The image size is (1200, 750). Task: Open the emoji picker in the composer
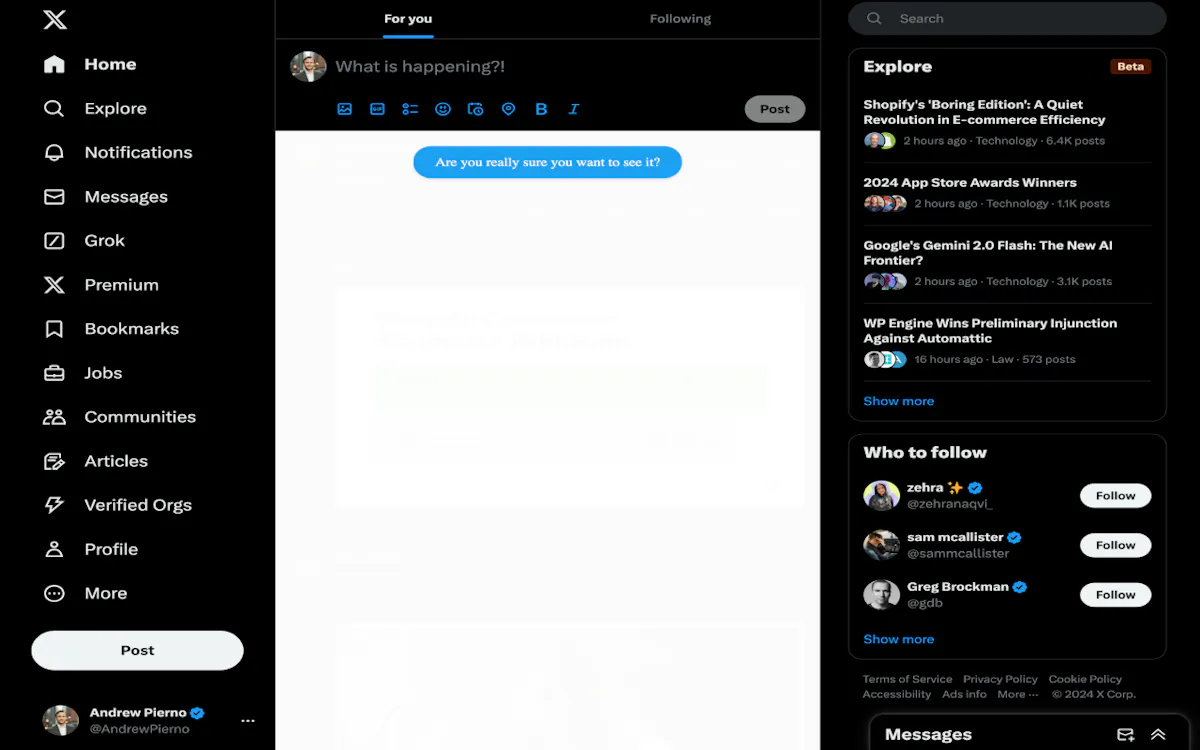(x=443, y=109)
